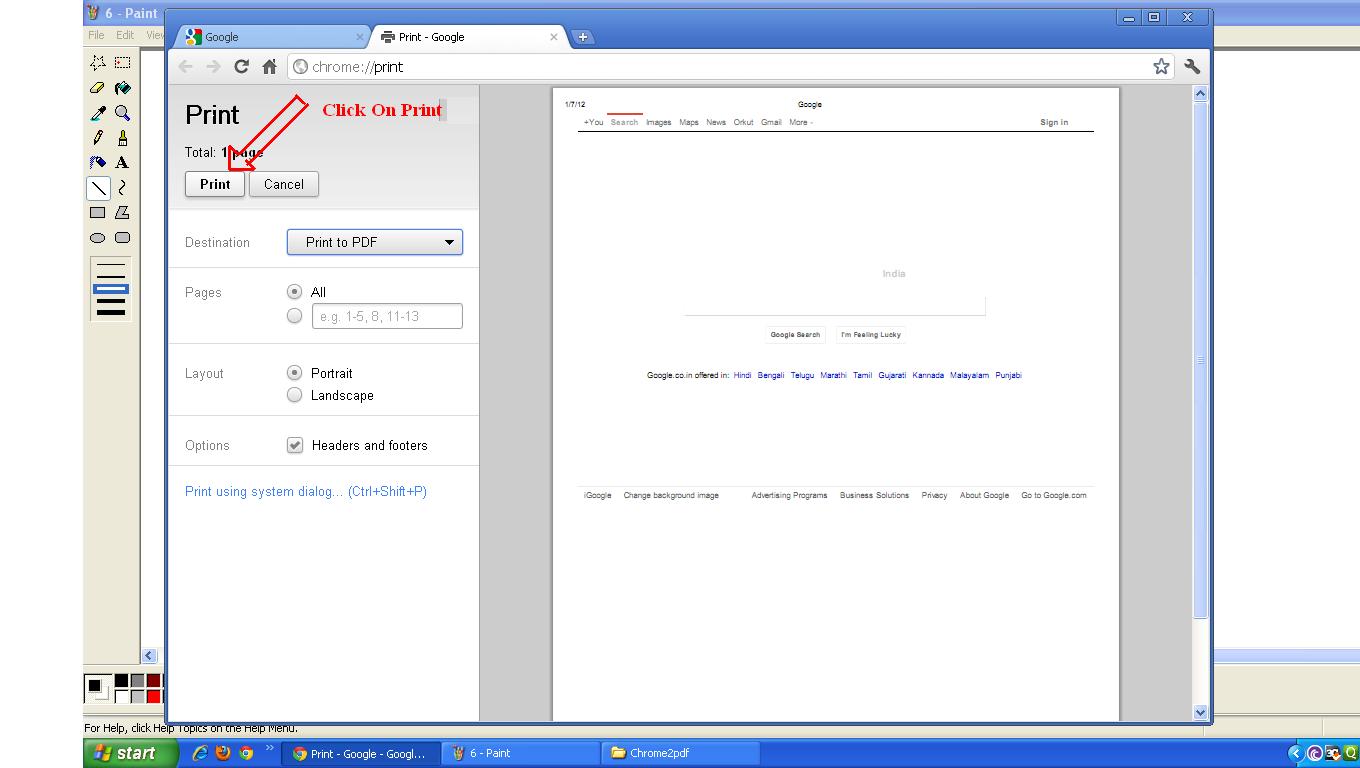The image size is (1360, 768).
Task: Open Chrome's wrench settings menu
Action: [x=1192, y=66]
